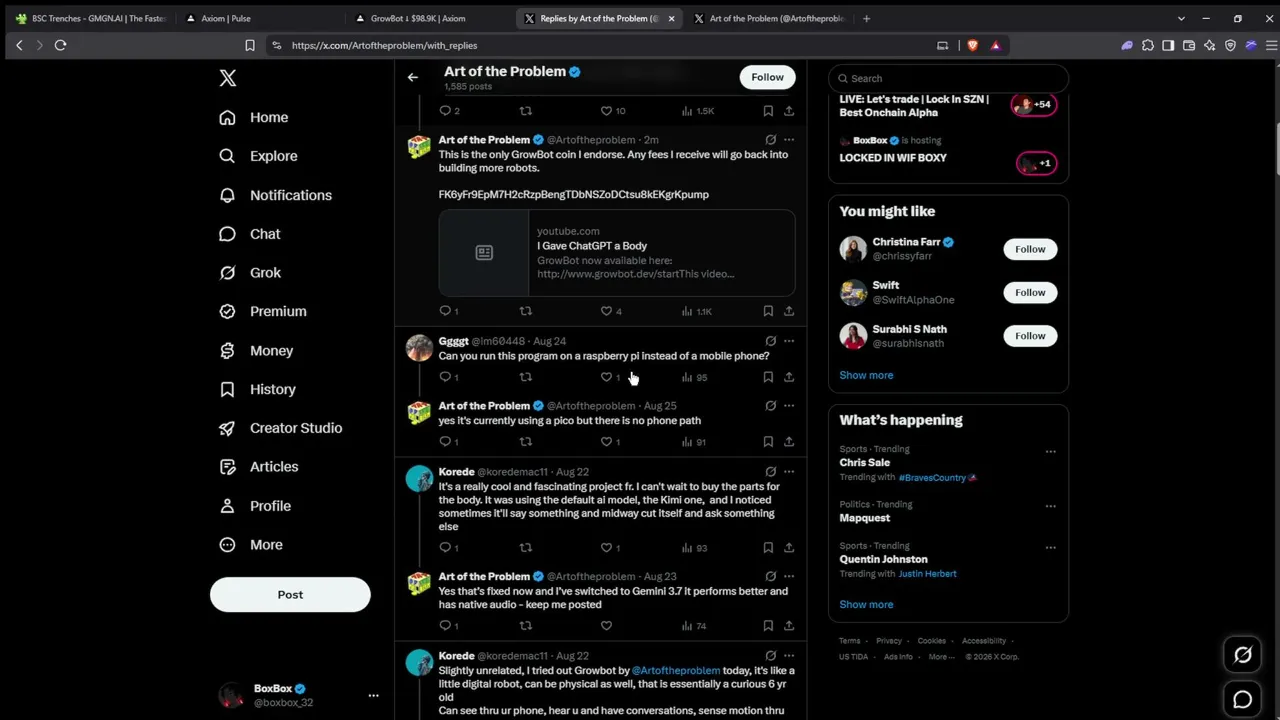Bookmark Ggggt's raspberry pi post
Image resolution: width=1280 pixels, height=720 pixels.
pyautogui.click(x=768, y=377)
